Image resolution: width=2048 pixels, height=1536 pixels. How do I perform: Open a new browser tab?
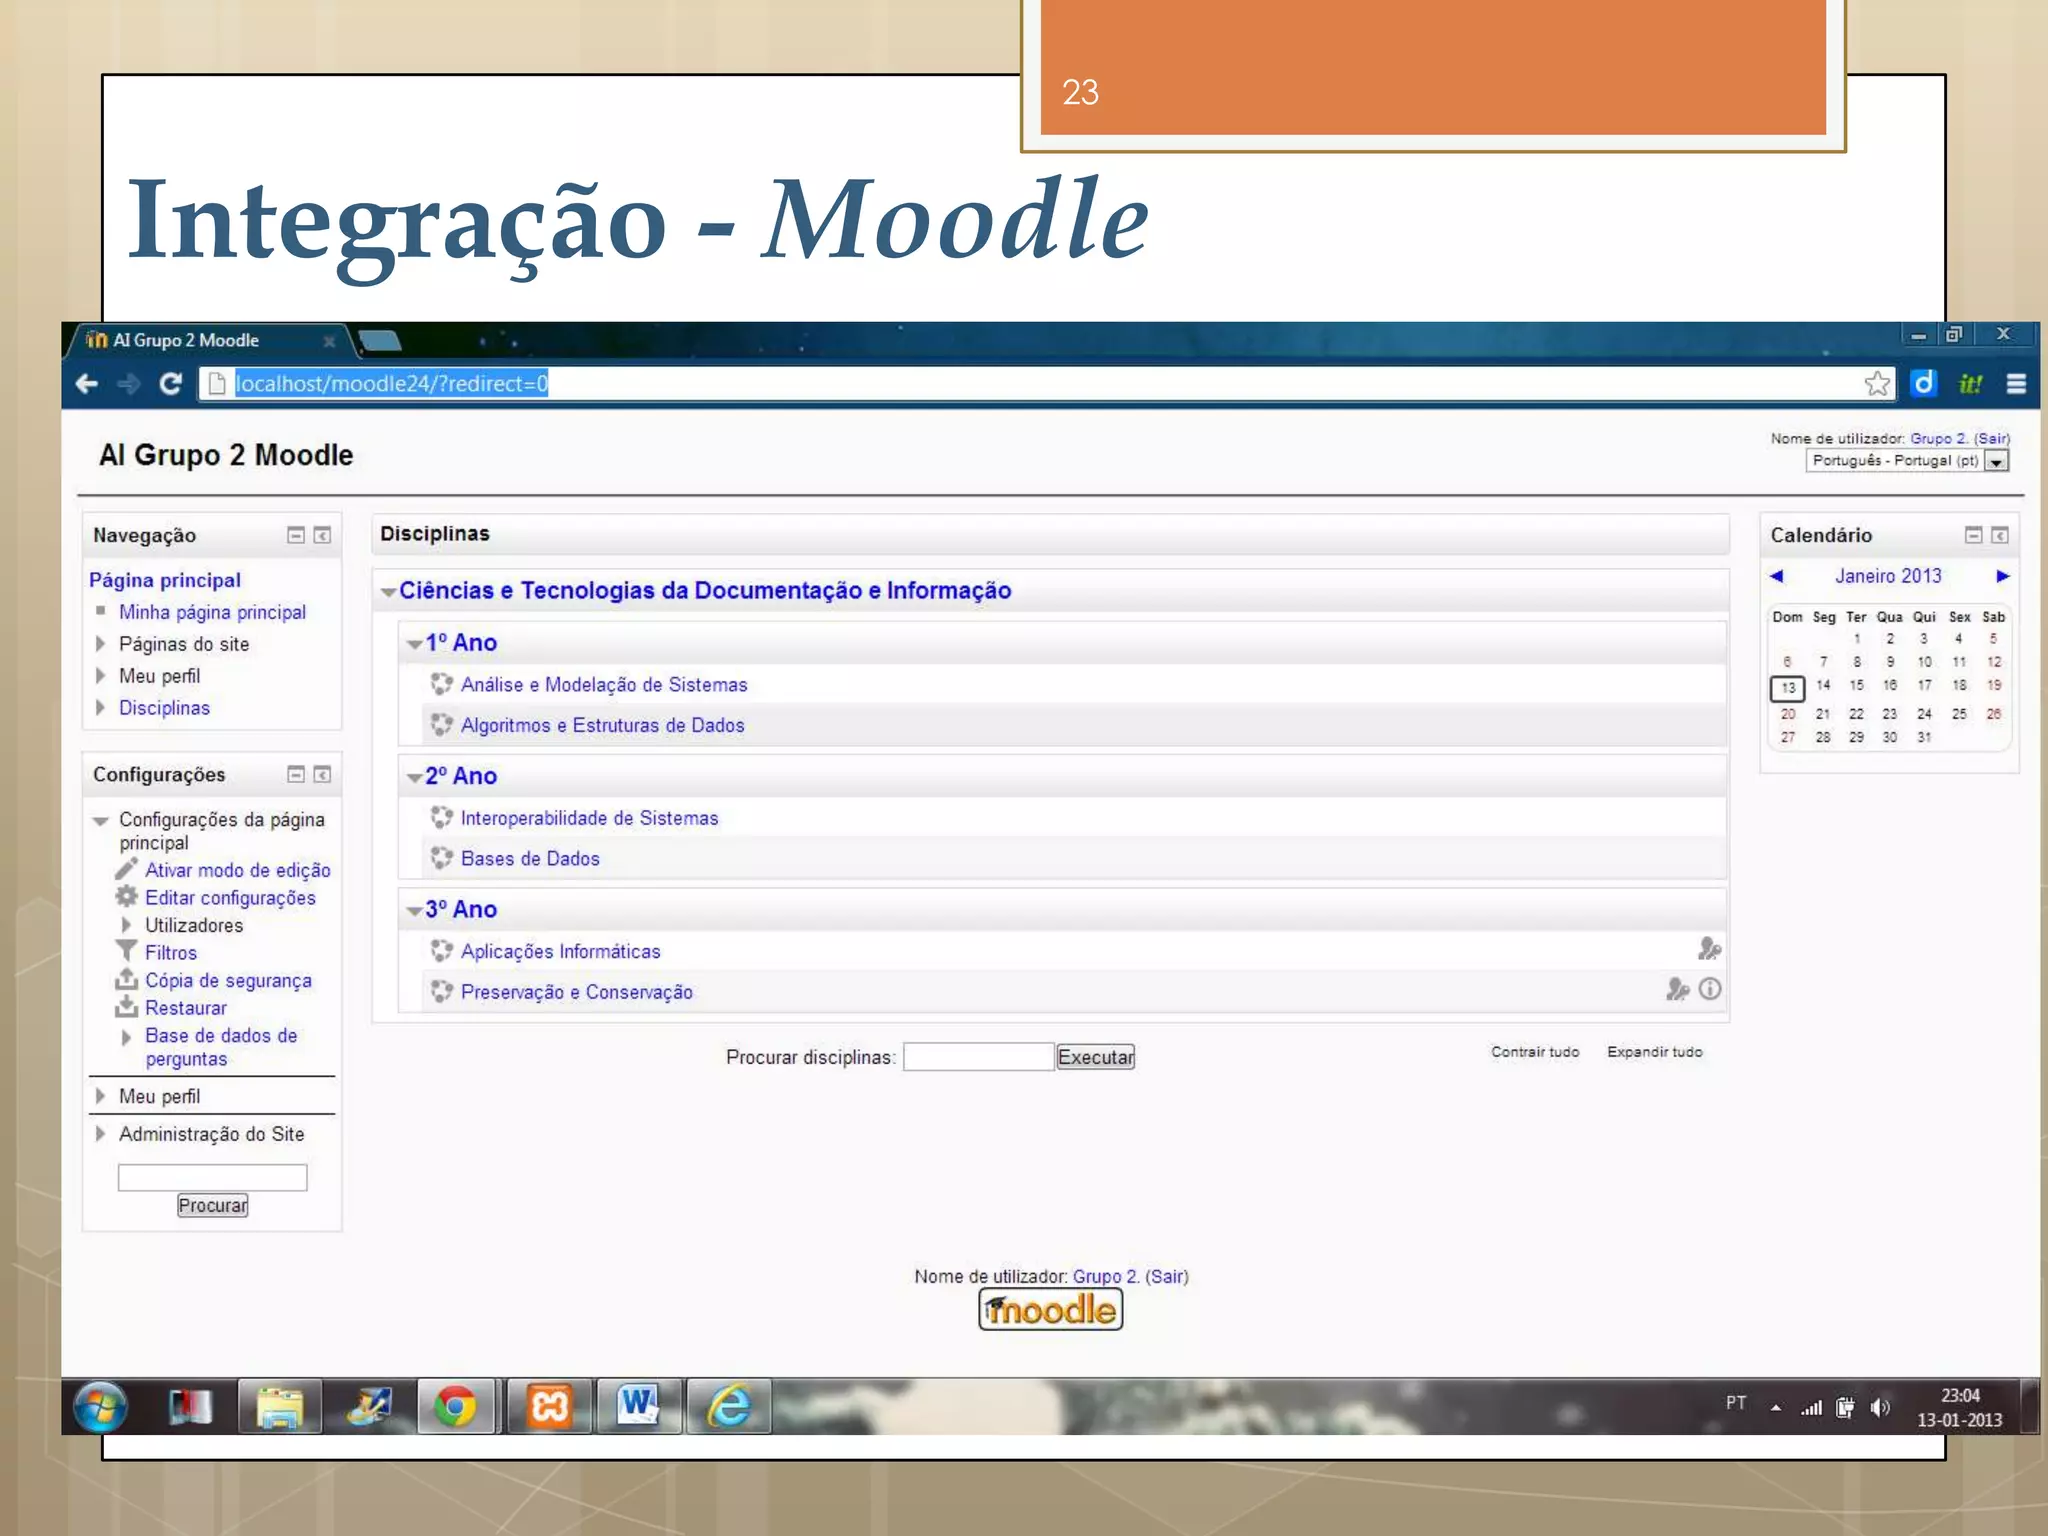click(x=381, y=341)
